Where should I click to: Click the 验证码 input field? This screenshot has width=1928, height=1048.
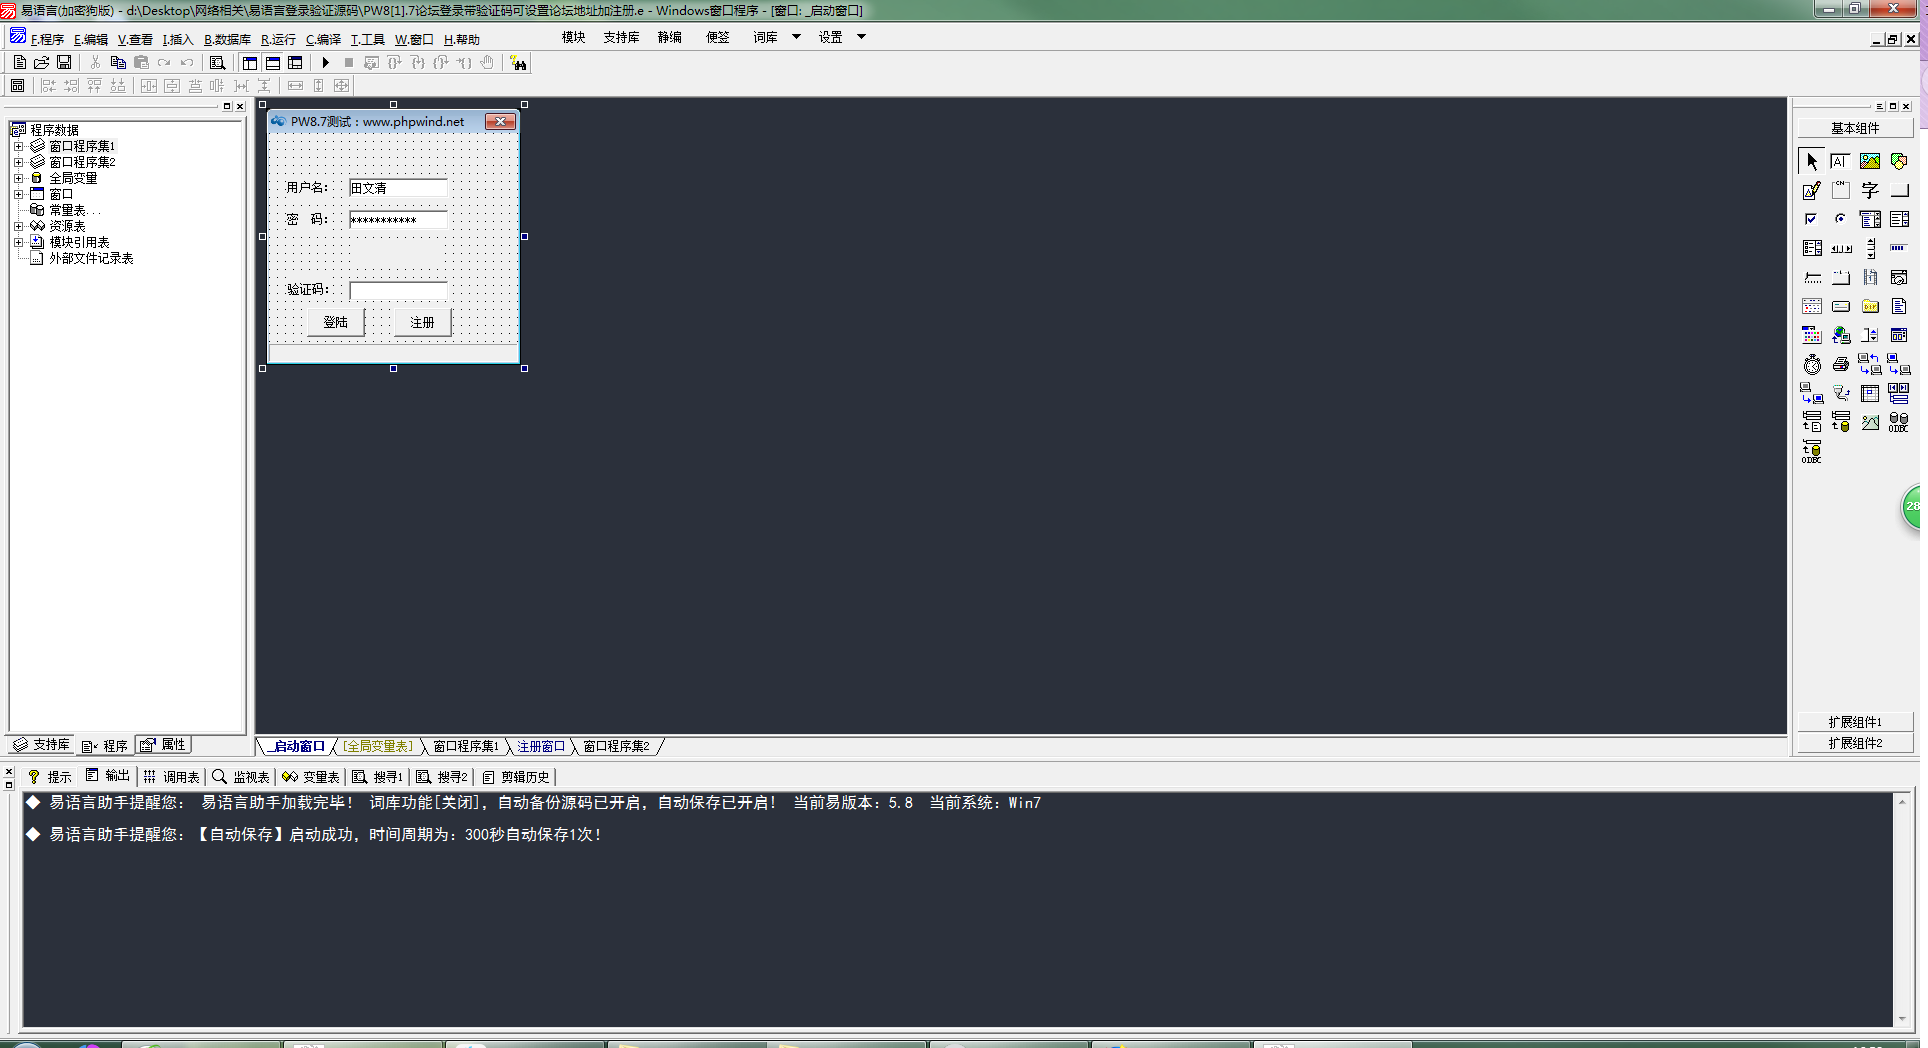point(398,290)
